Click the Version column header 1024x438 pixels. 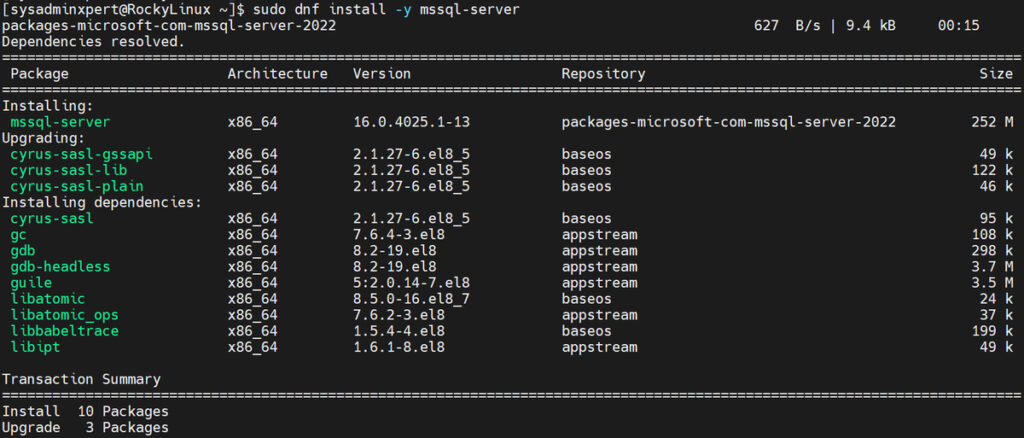(x=382, y=74)
